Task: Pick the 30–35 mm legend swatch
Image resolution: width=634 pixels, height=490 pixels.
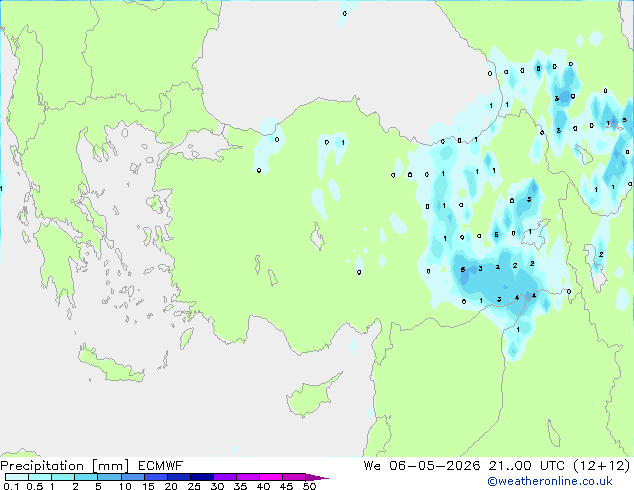Action: [x=224, y=477]
